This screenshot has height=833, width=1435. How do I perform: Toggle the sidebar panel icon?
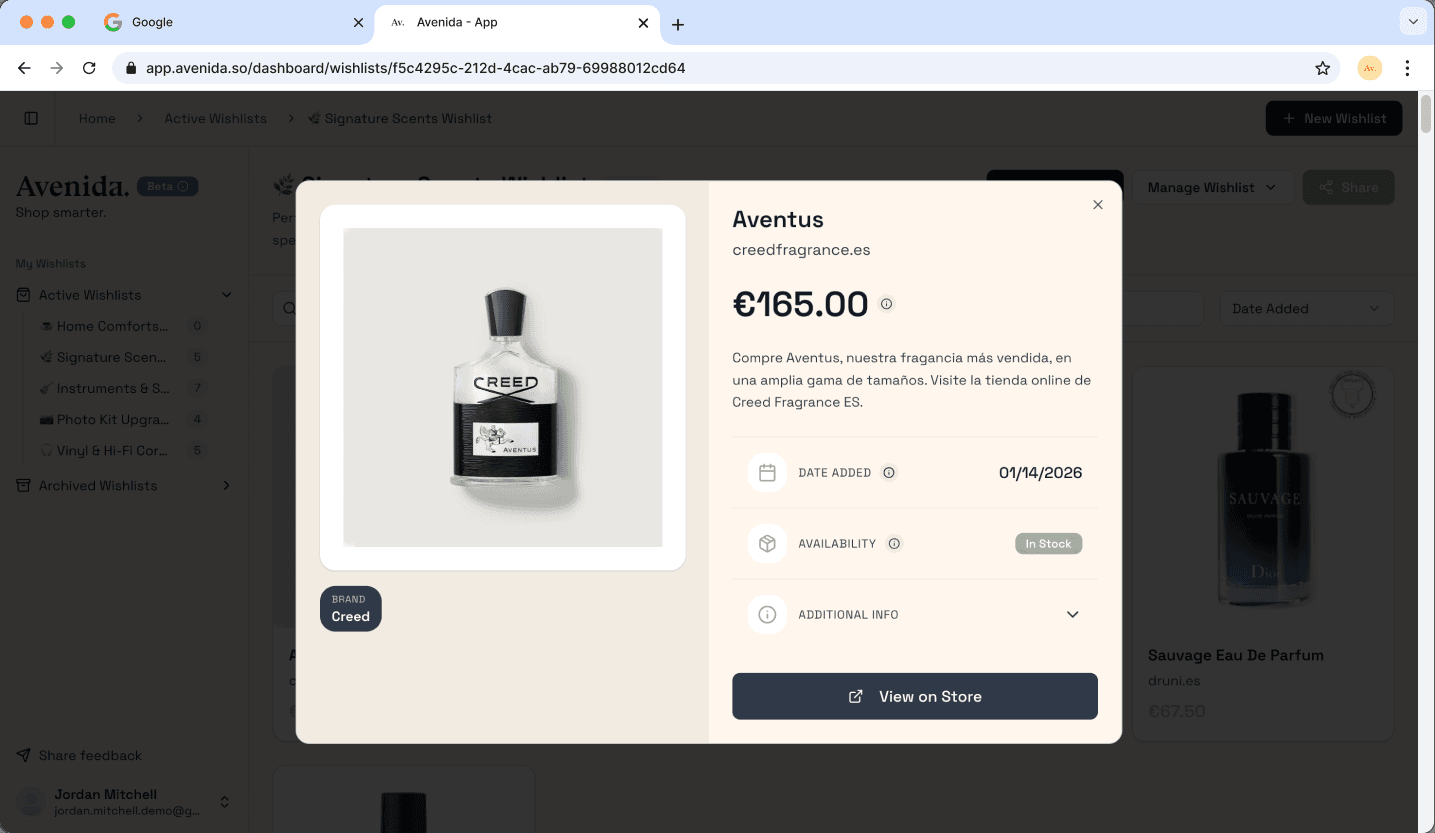pos(31,118)
